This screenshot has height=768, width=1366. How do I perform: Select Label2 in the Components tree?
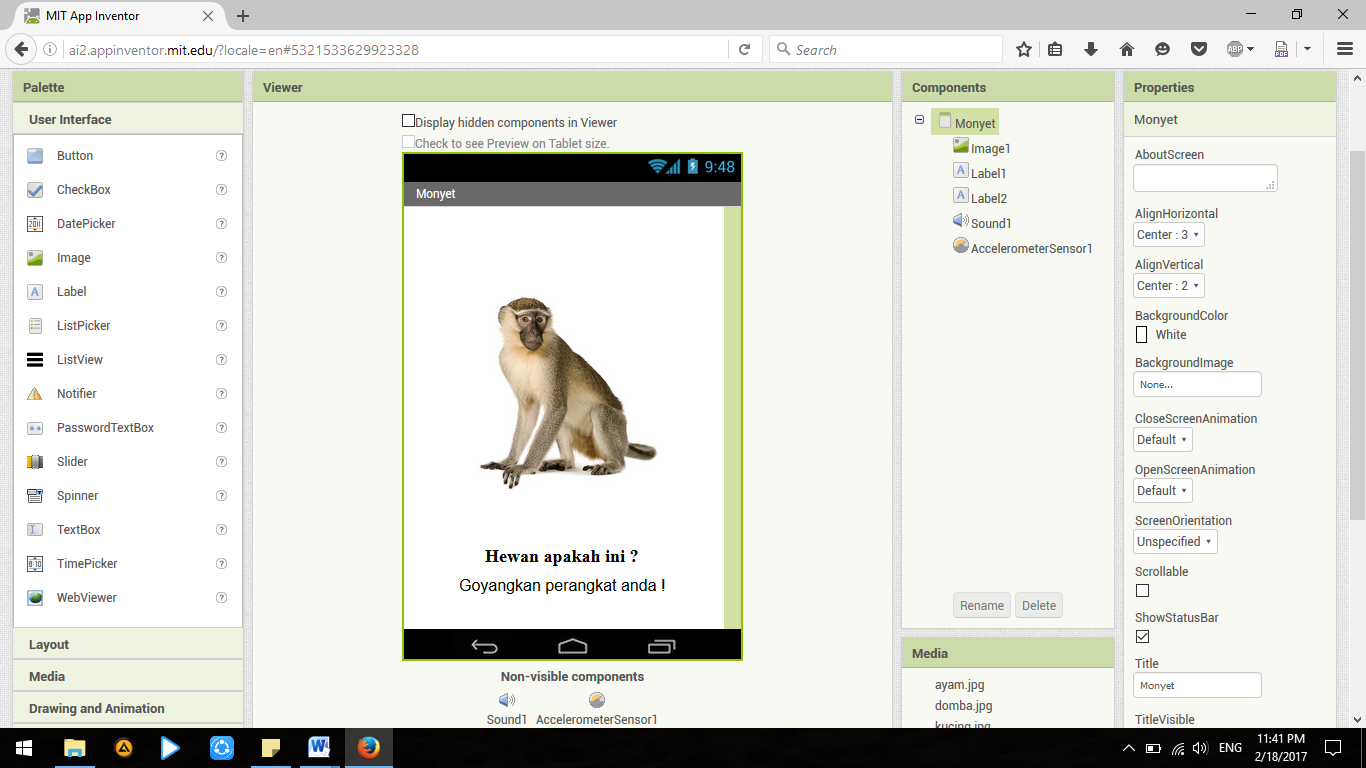(980, 198)
